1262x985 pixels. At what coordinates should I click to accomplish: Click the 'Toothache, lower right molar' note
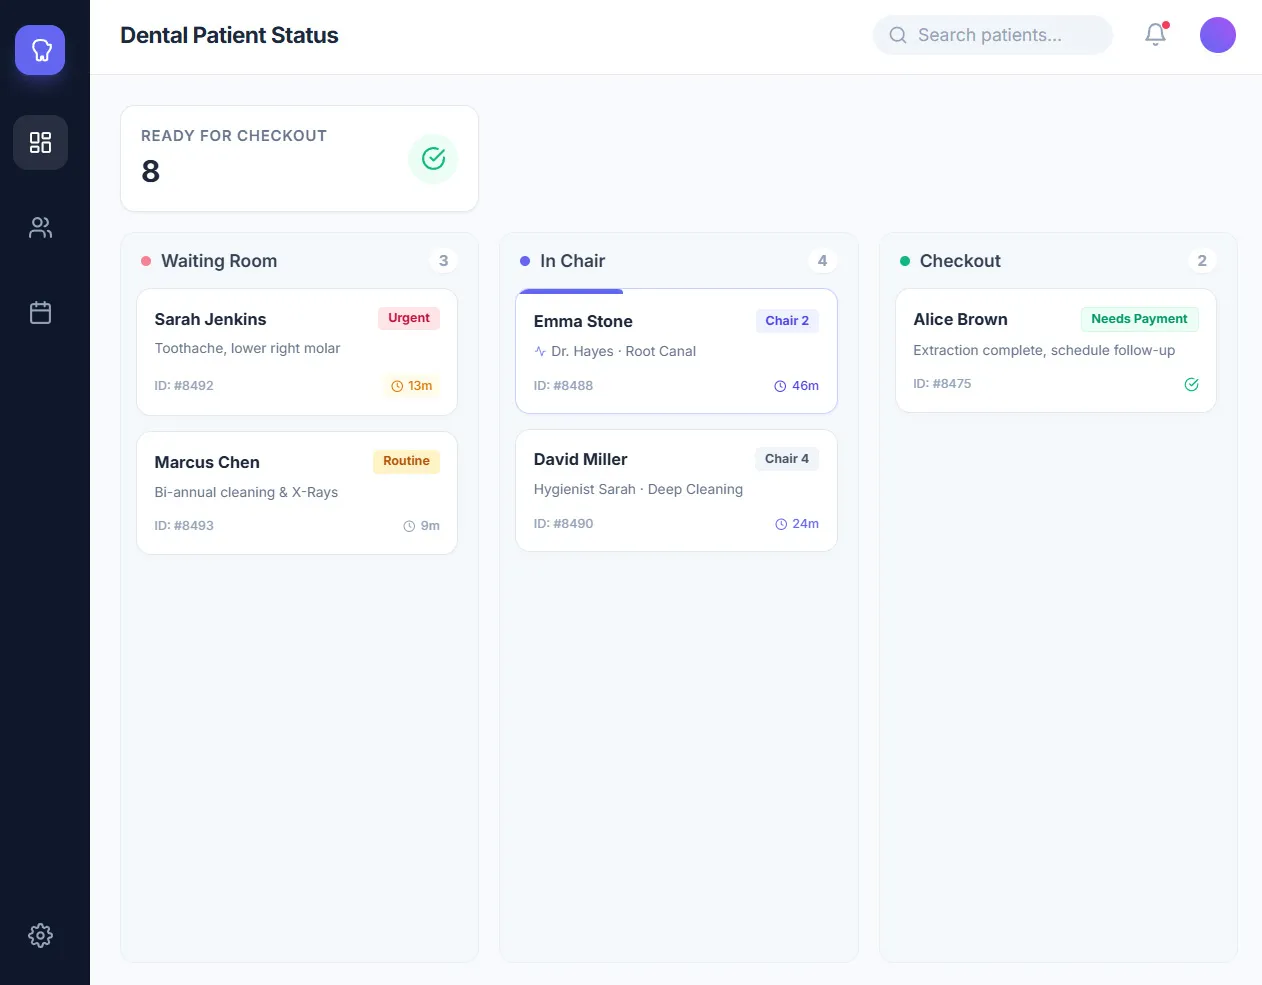pyautogui.click(x=247, y=348)
